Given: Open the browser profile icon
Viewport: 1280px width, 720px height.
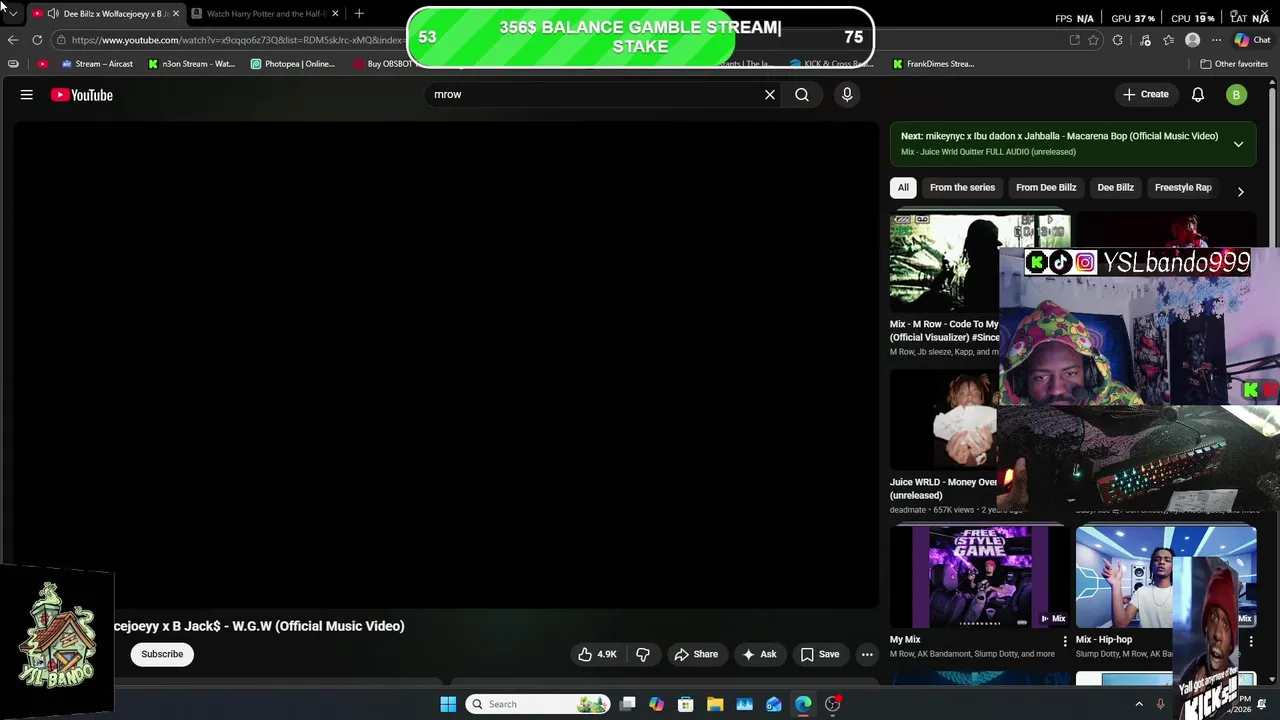Looking at the screenshot, I should [1192, 40].
